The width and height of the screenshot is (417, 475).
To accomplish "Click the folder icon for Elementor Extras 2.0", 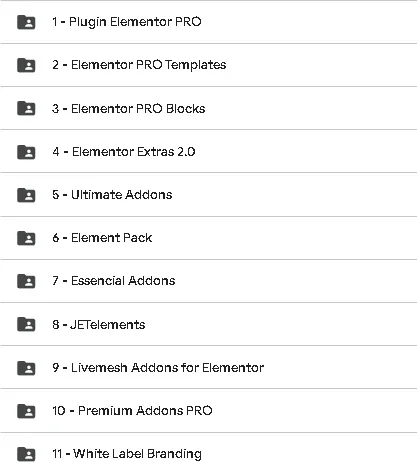I will (26, 152).
